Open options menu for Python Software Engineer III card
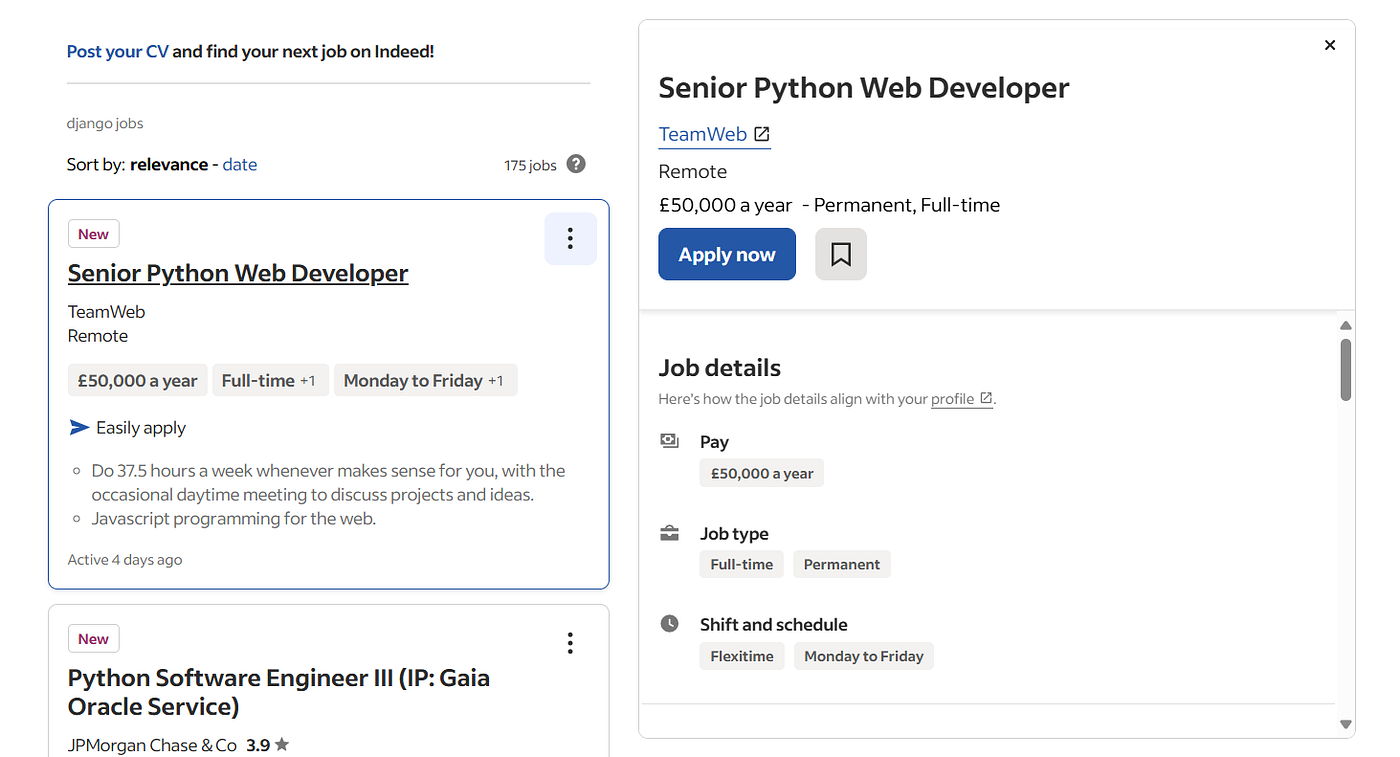The image size is (1400, 757). tap(570, 643)
